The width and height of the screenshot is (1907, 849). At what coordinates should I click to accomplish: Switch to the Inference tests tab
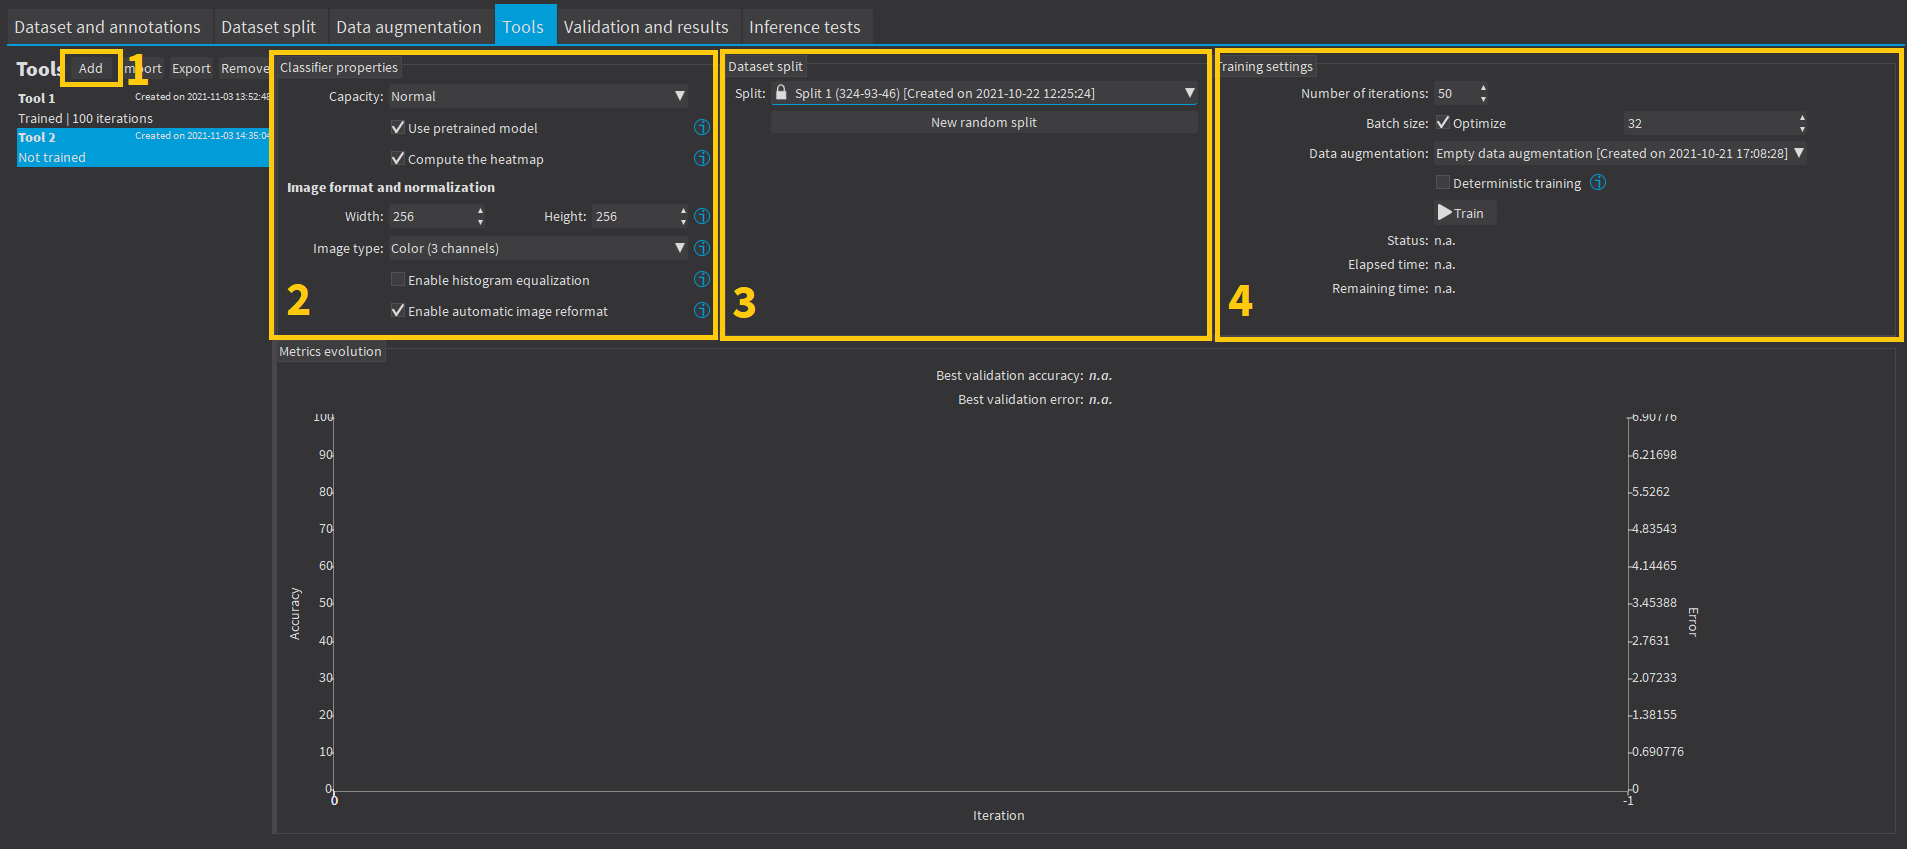point(805,27)
